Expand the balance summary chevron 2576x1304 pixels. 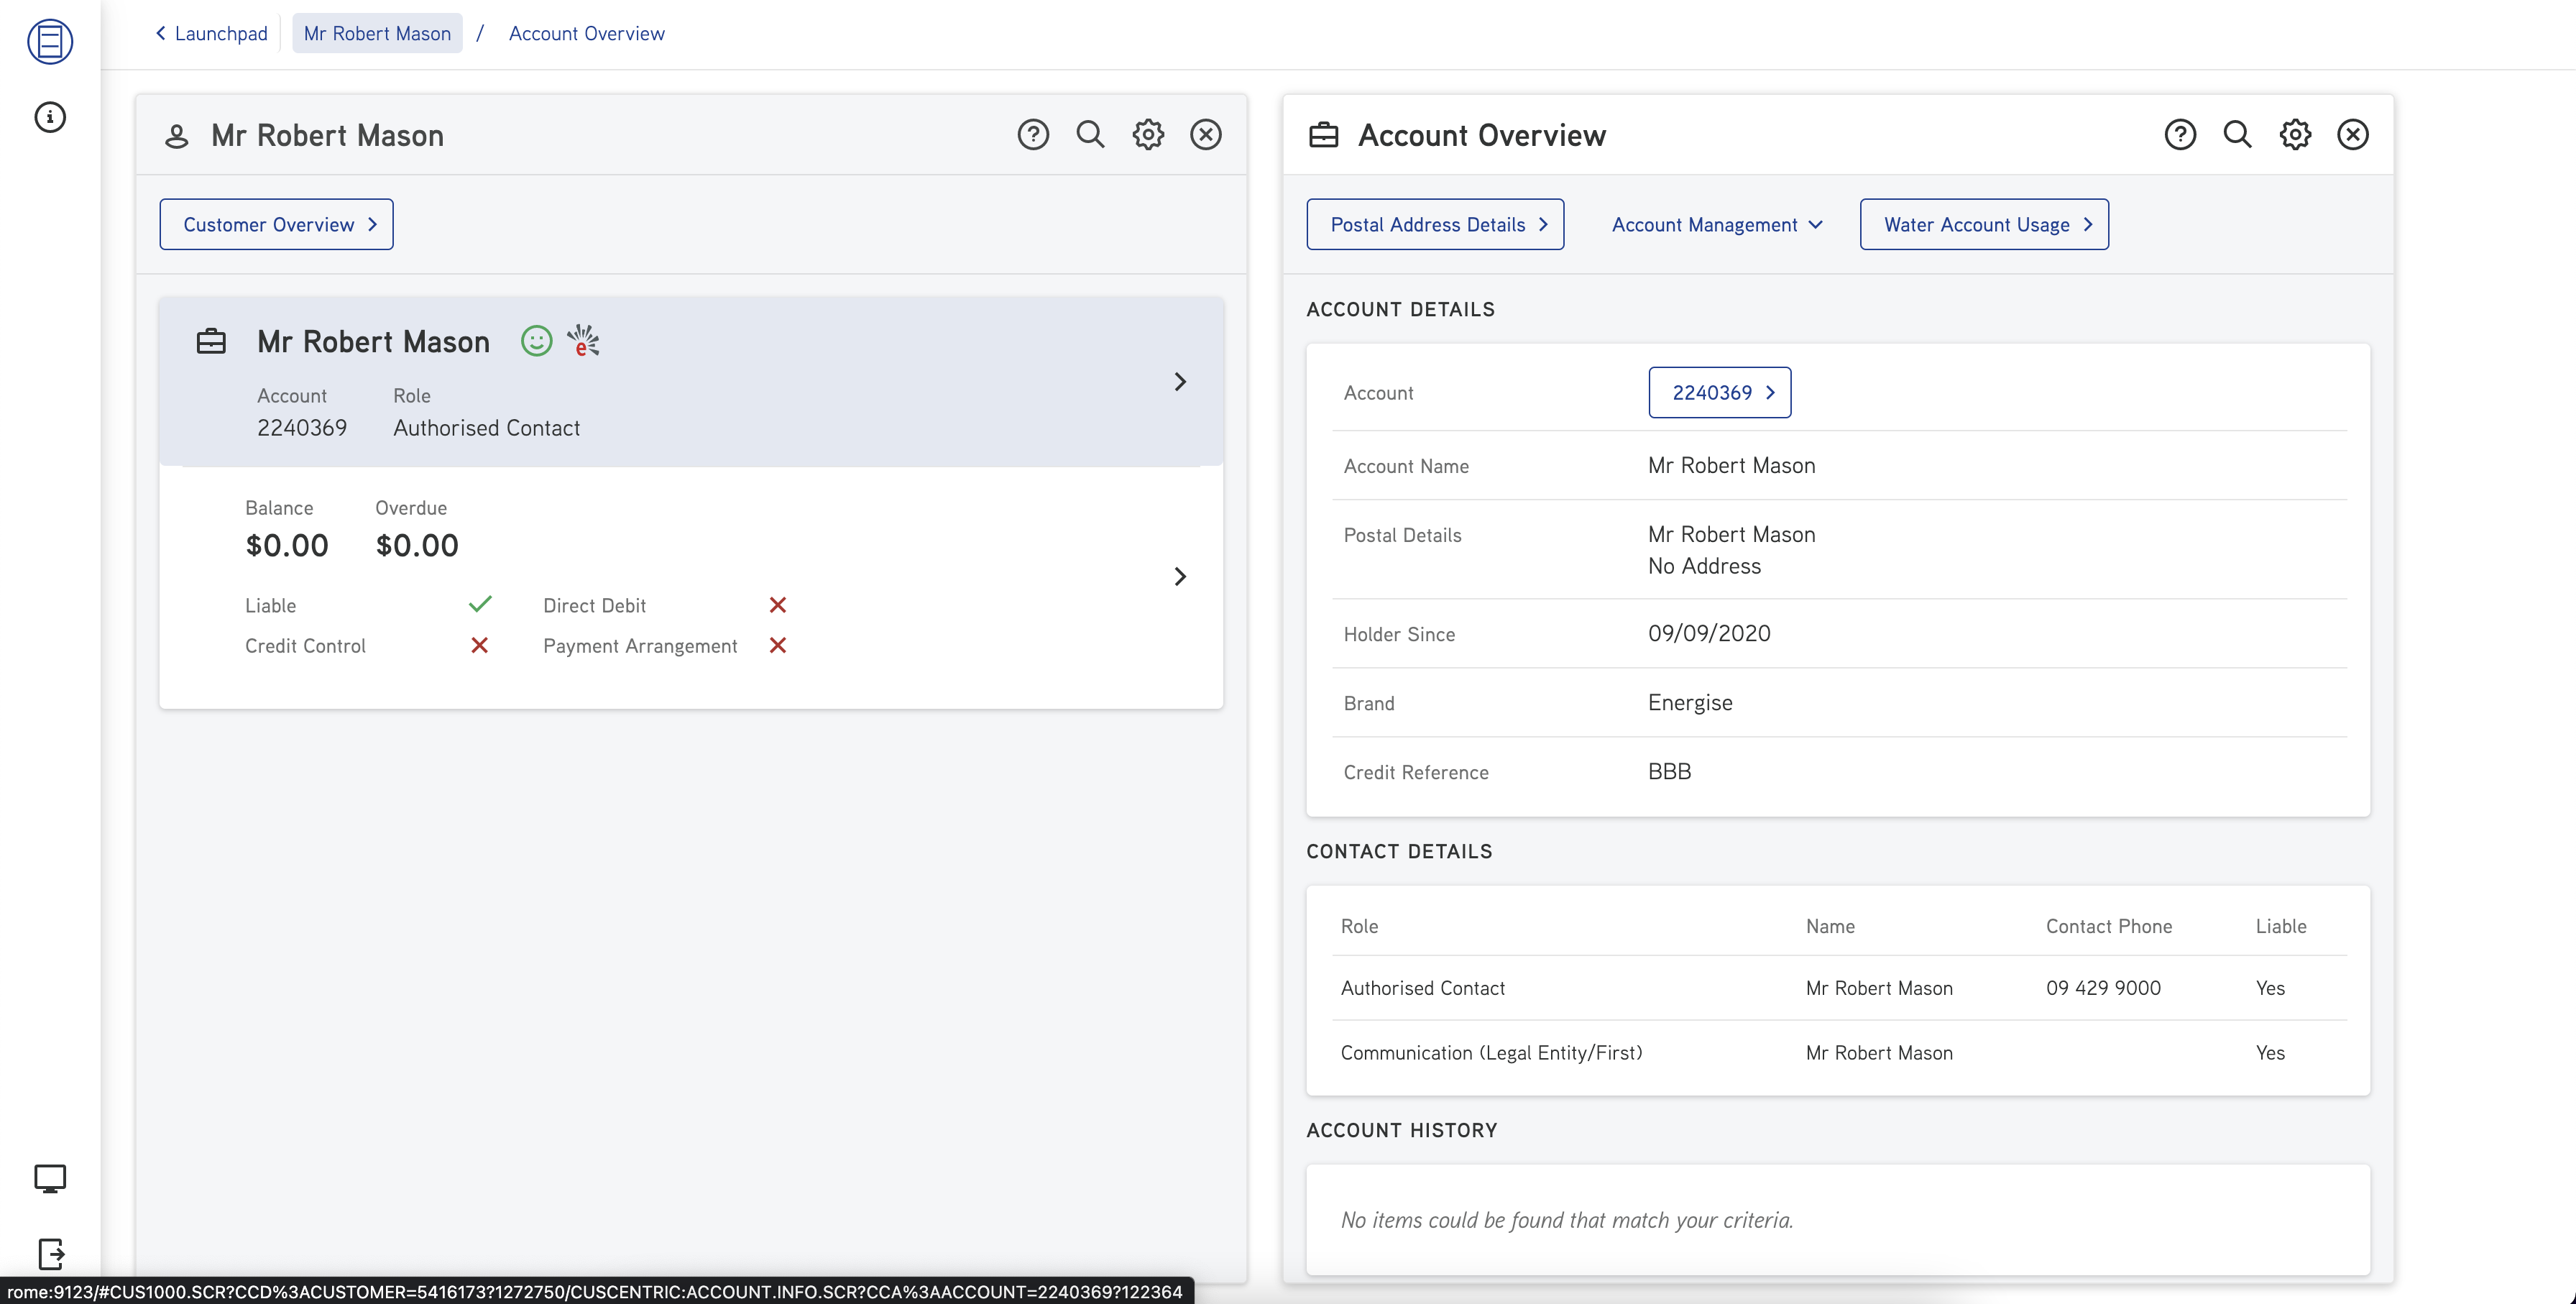(x=1181, y=576)
